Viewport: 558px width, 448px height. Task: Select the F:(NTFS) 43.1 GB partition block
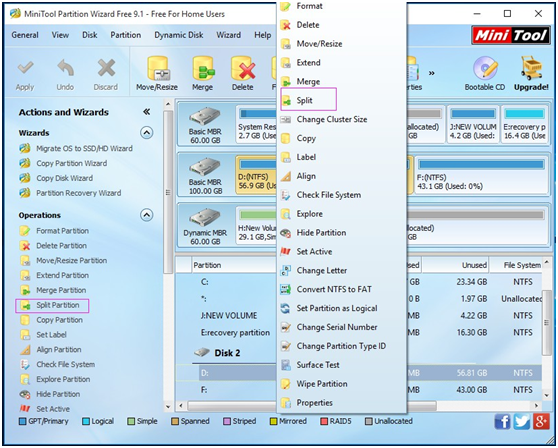(x=481, y=175)
